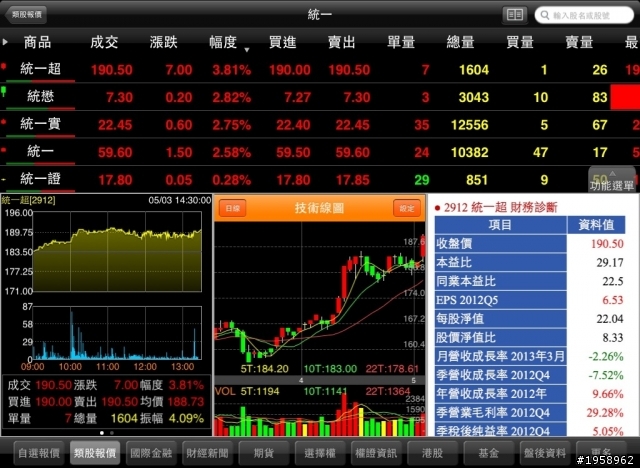Screen dimensions: 640x468
Task: Open the 基金 tab
Action: 489,453
